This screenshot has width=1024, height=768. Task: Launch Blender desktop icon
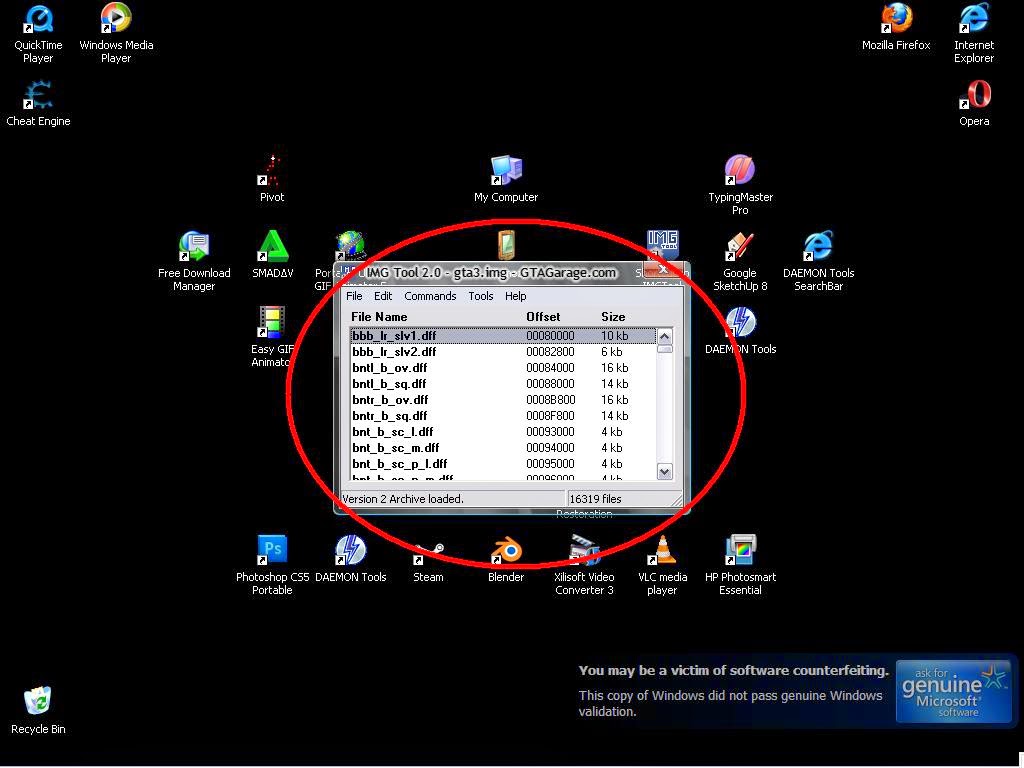(506, 558)
